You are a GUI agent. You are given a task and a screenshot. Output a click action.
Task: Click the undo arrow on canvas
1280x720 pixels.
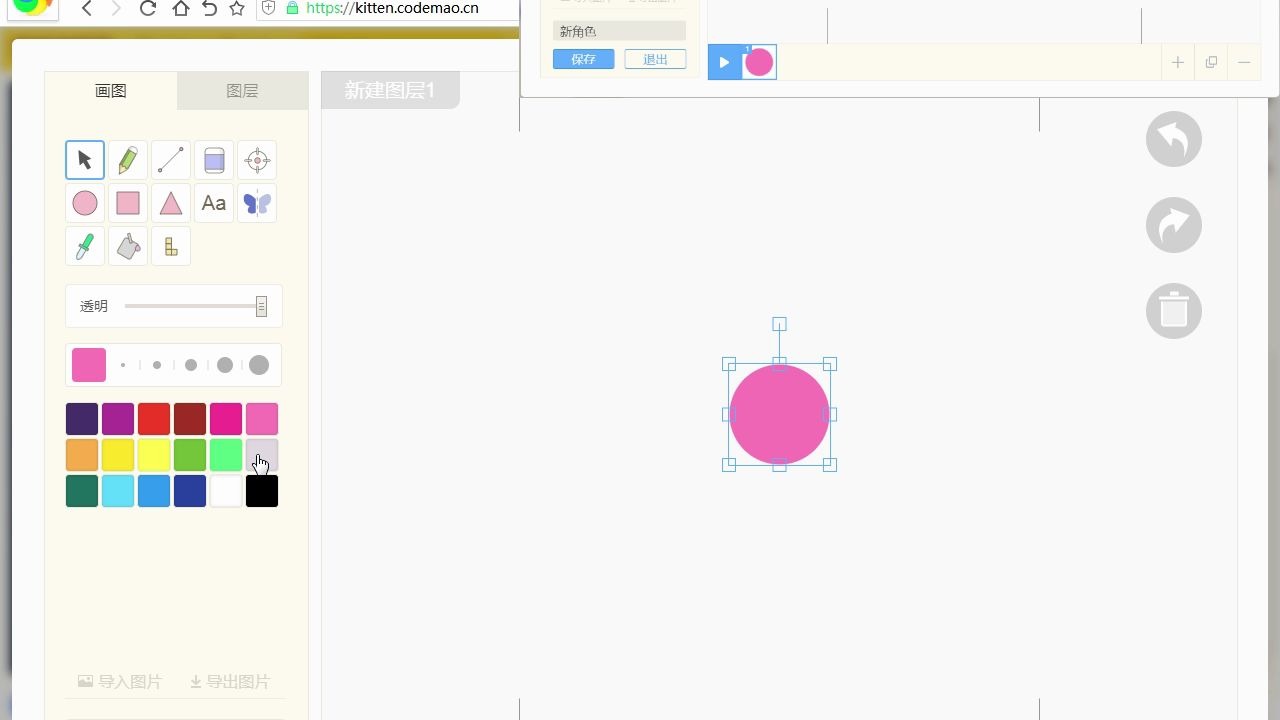point(1174,139)
